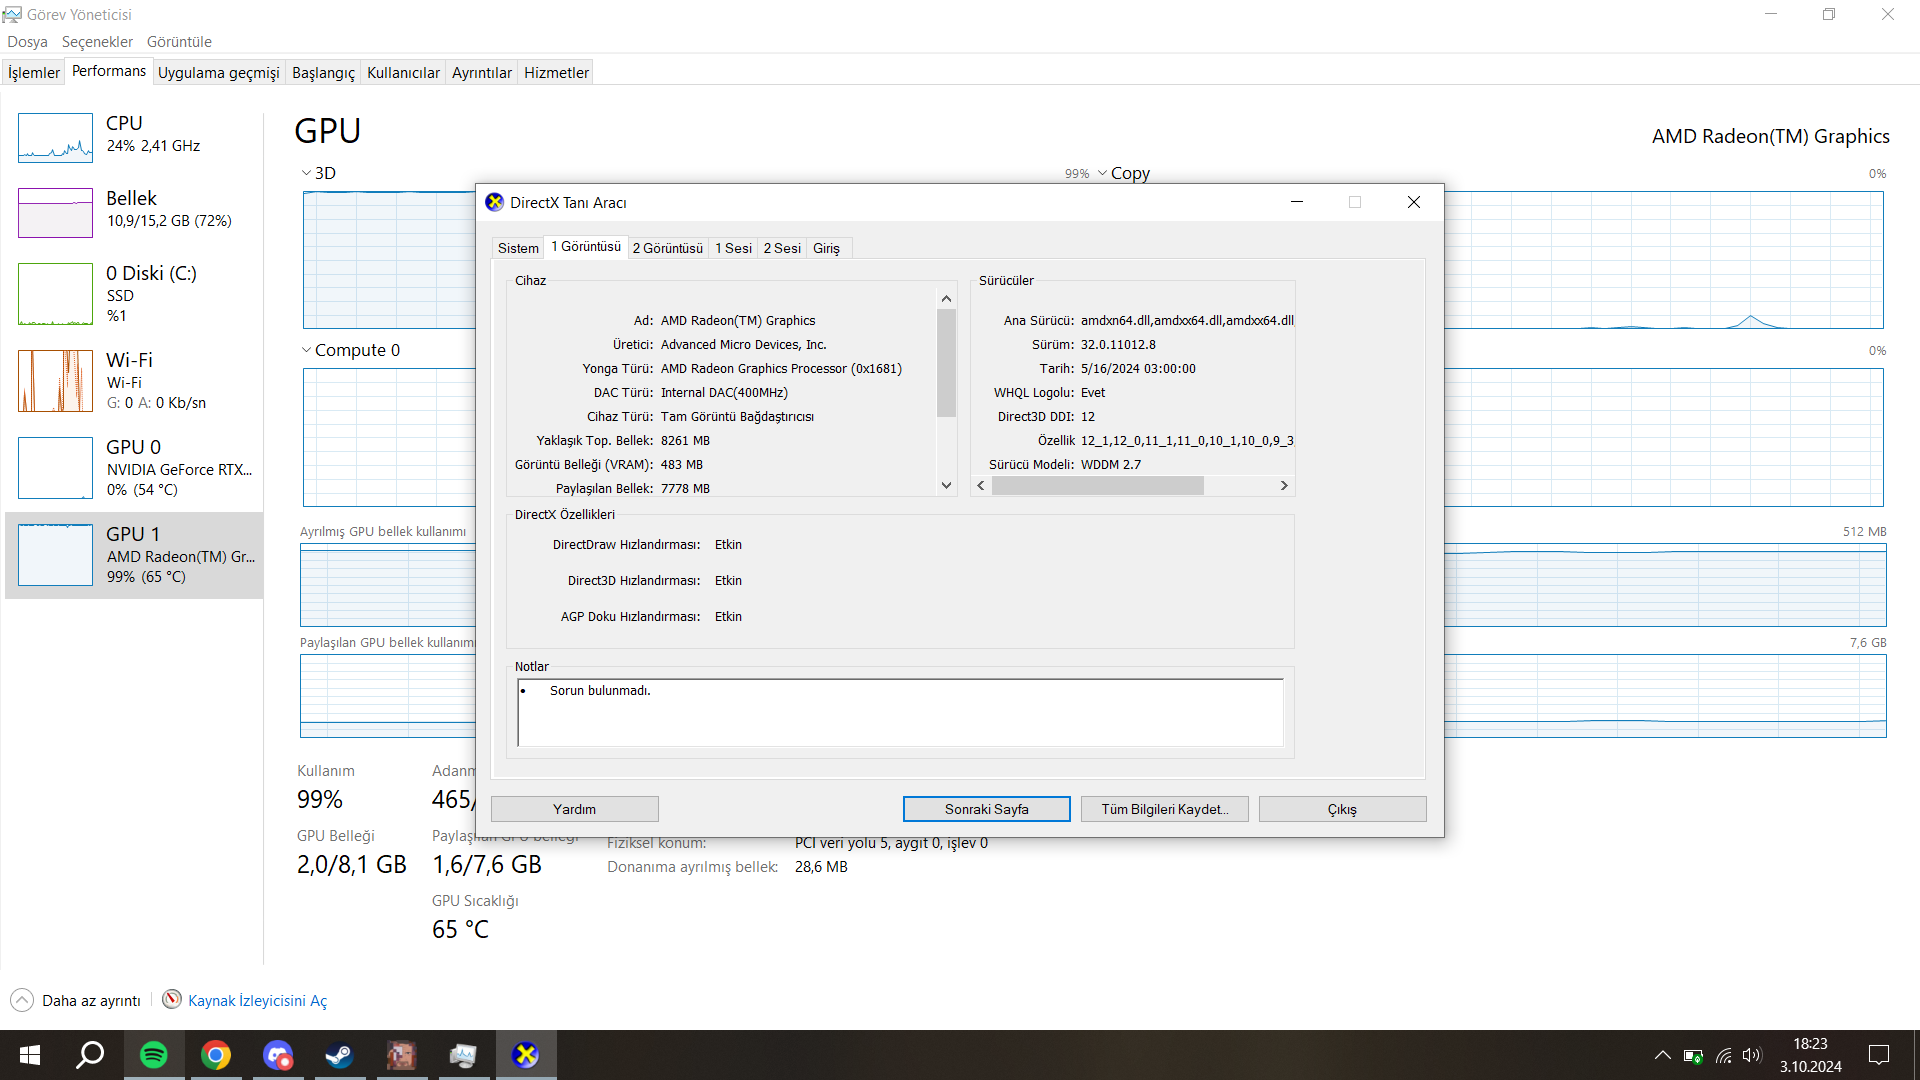Open the 3D engine graph dropdown
This screenshot has height=1080, width=1920.
(x=307, y=173)
